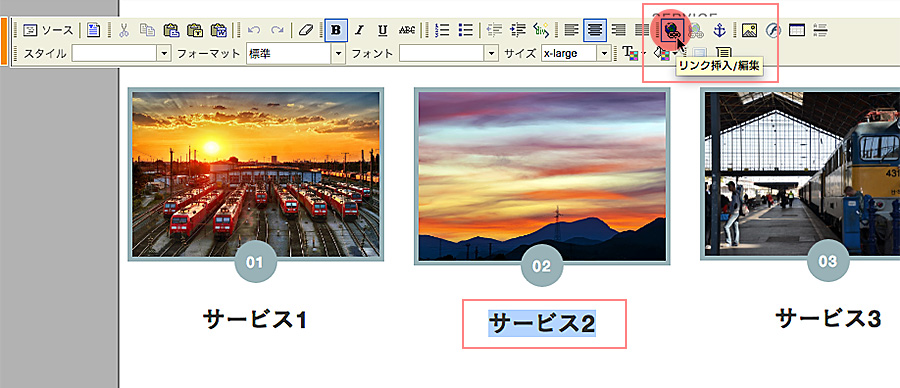This screenshot has width=900, height=388.
Task: Click the Cut scissors icon
Action: click(x=124, y=30)
